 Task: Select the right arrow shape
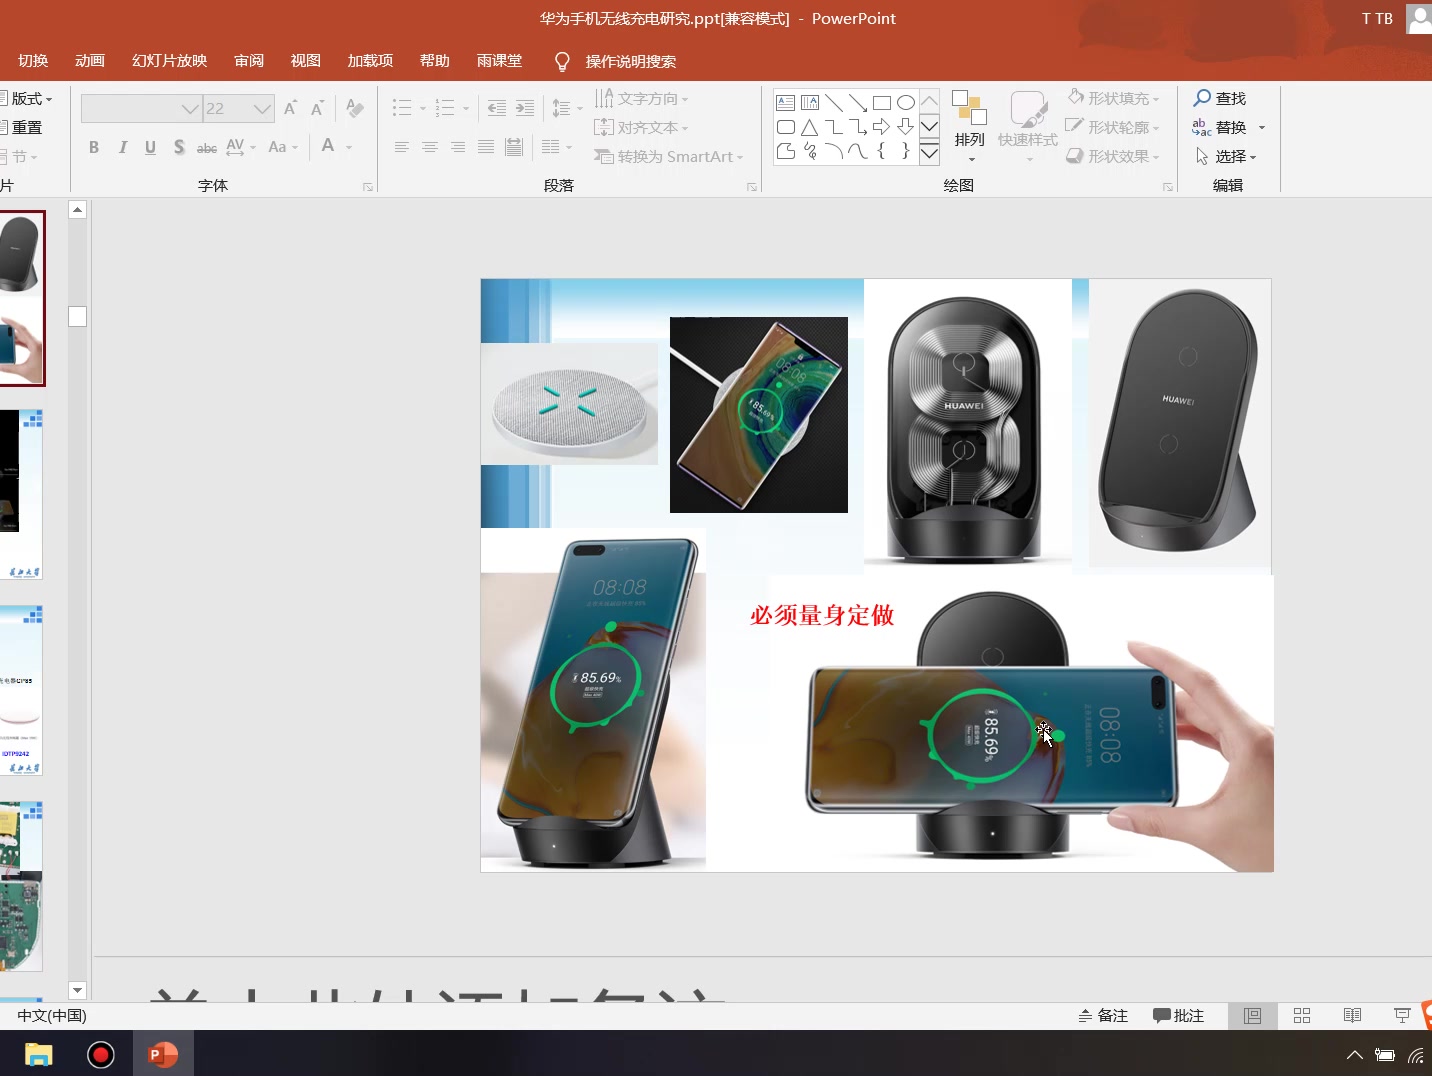(882, 127)
